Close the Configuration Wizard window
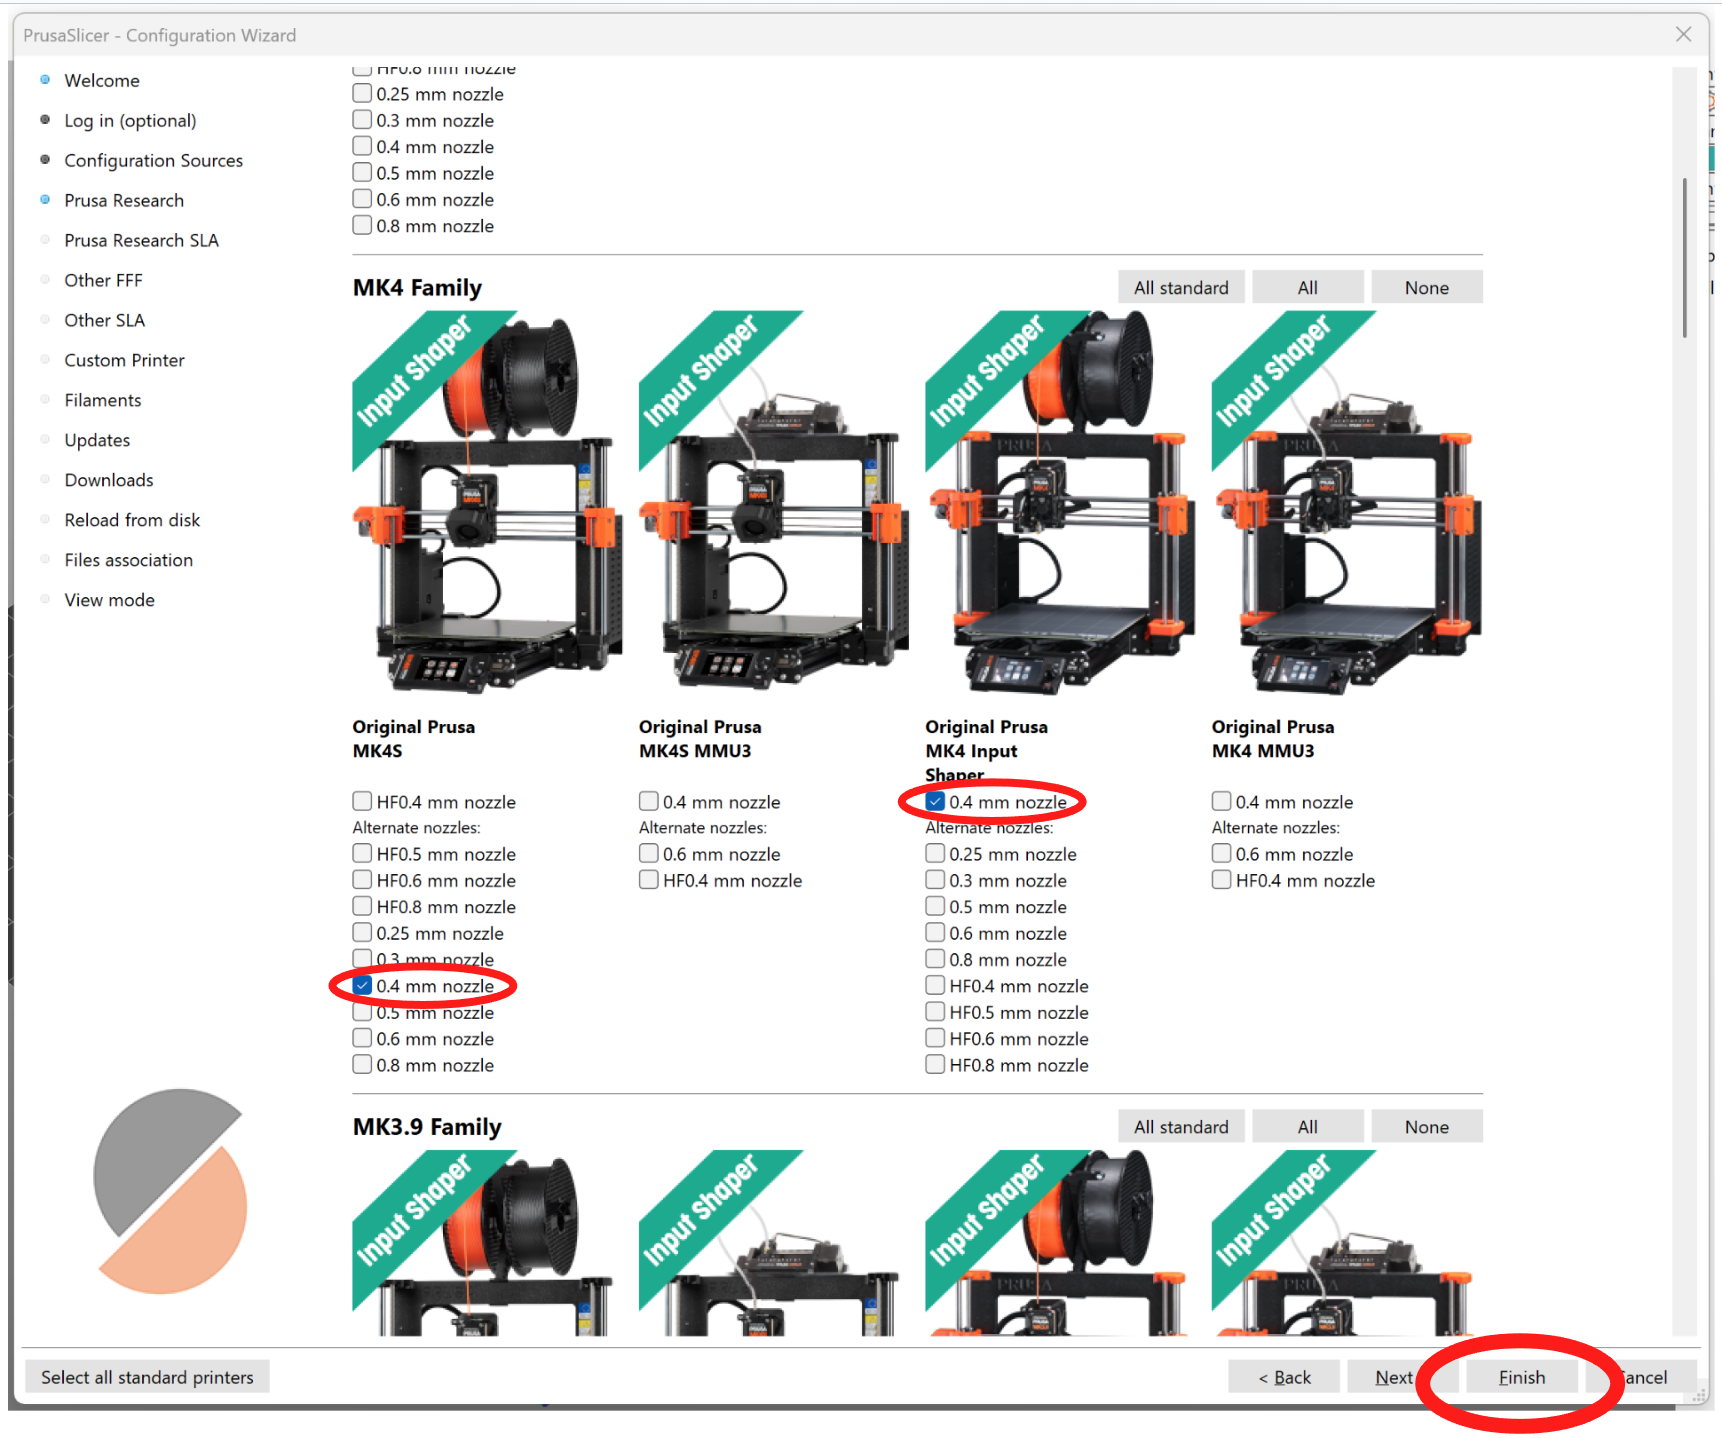Screen dimensions: 1722x1438 [x=1684, y=35]
